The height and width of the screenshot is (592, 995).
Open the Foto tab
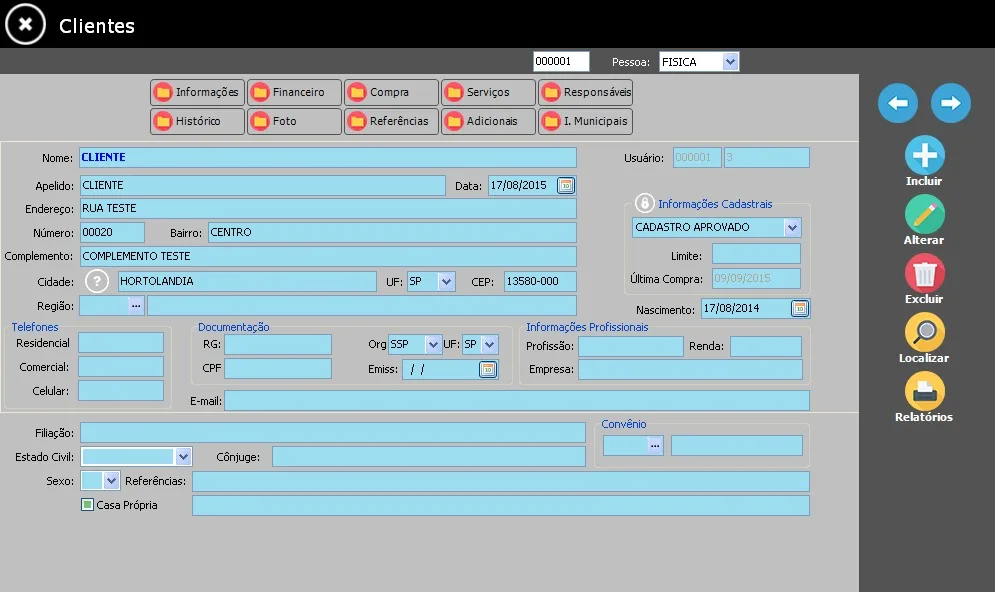[x=294, y=121]
